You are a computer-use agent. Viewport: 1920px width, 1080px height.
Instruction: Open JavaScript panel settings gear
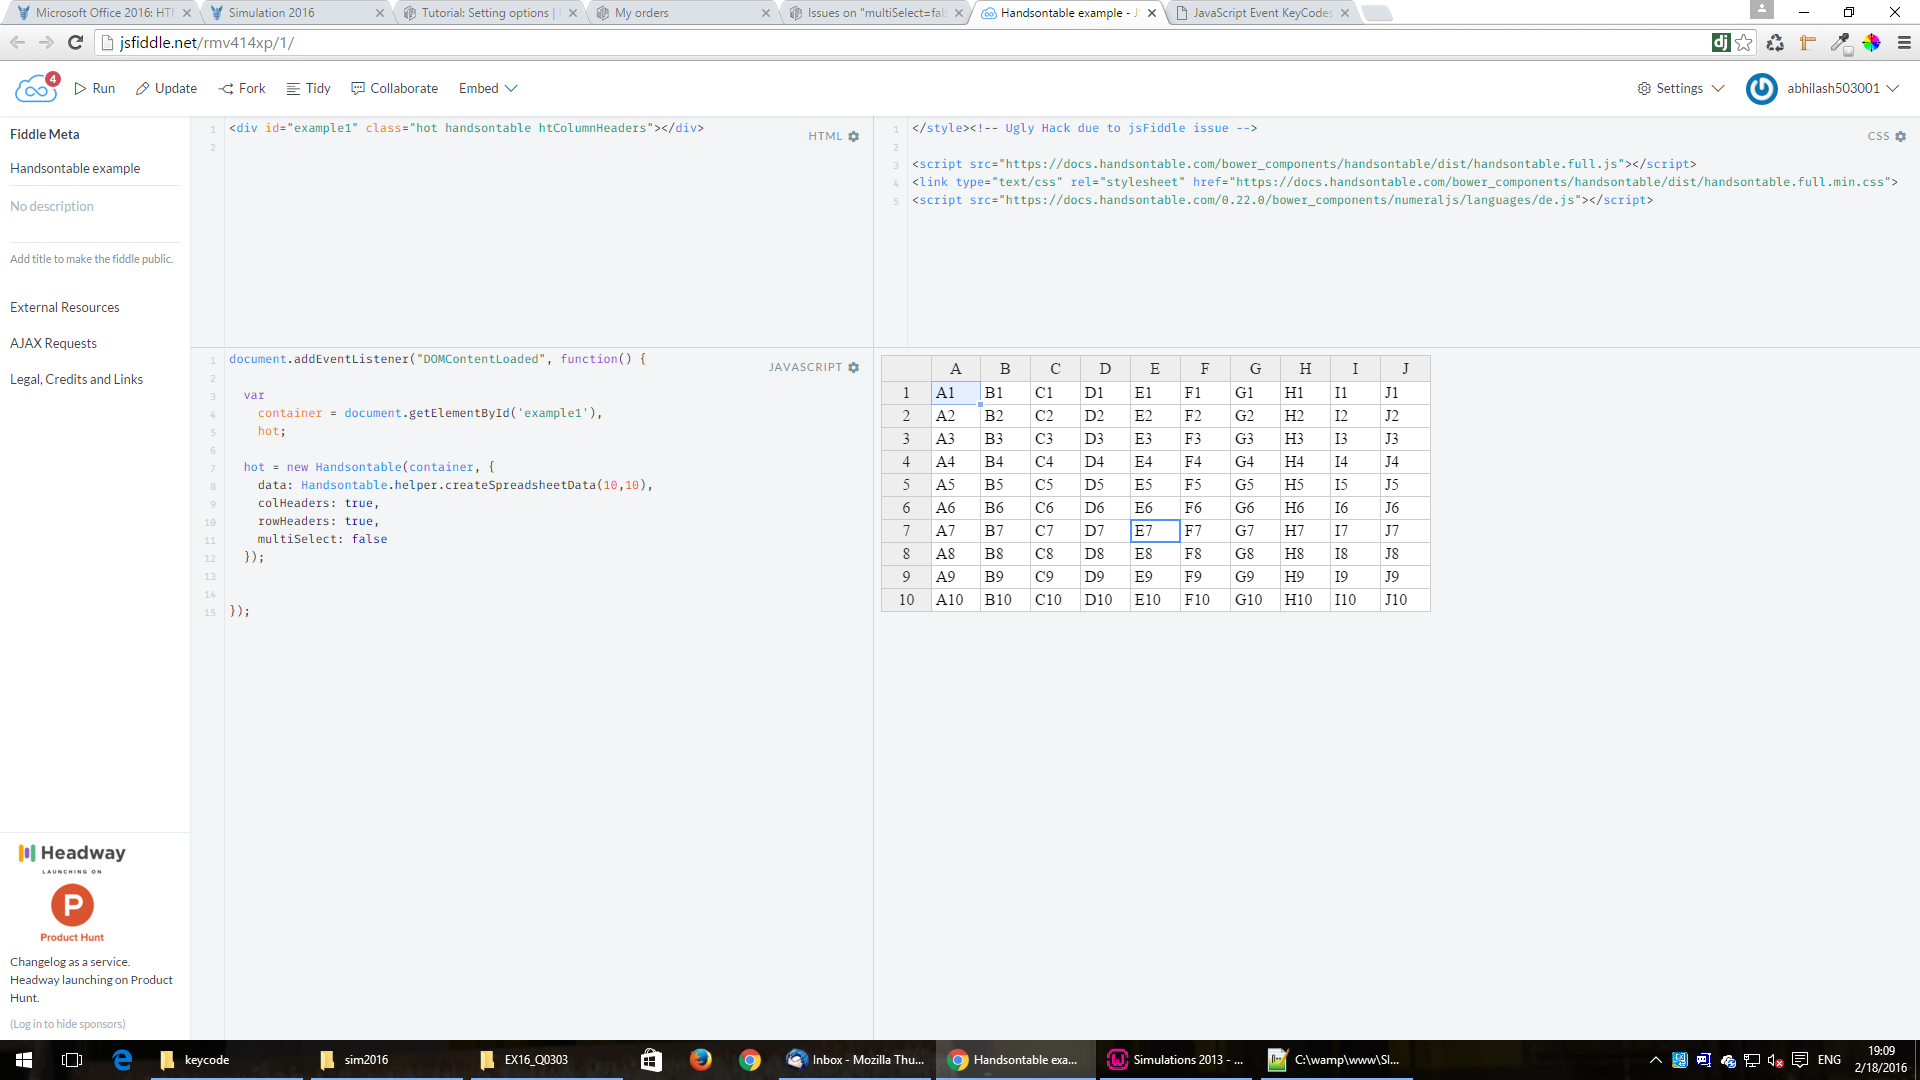853,367
